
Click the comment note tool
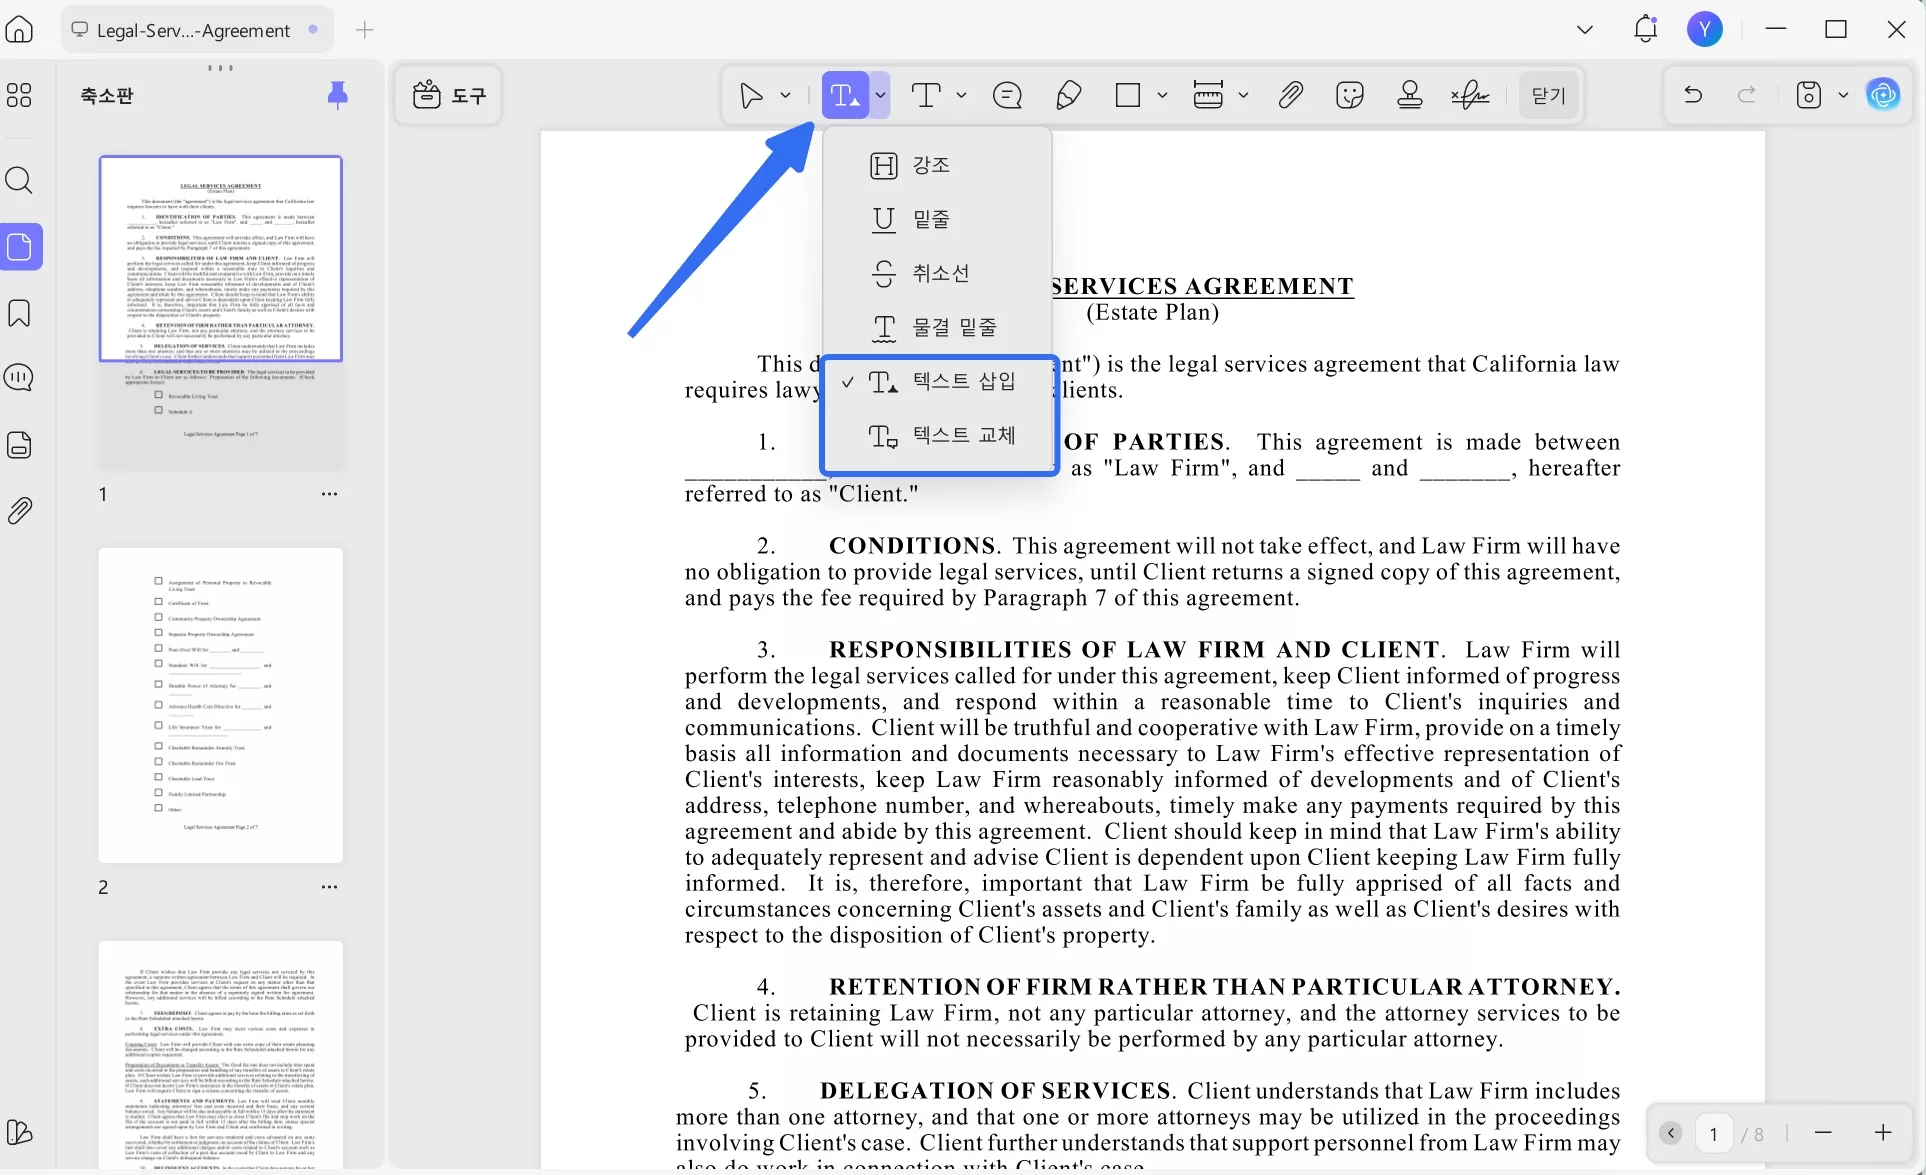1007,95
